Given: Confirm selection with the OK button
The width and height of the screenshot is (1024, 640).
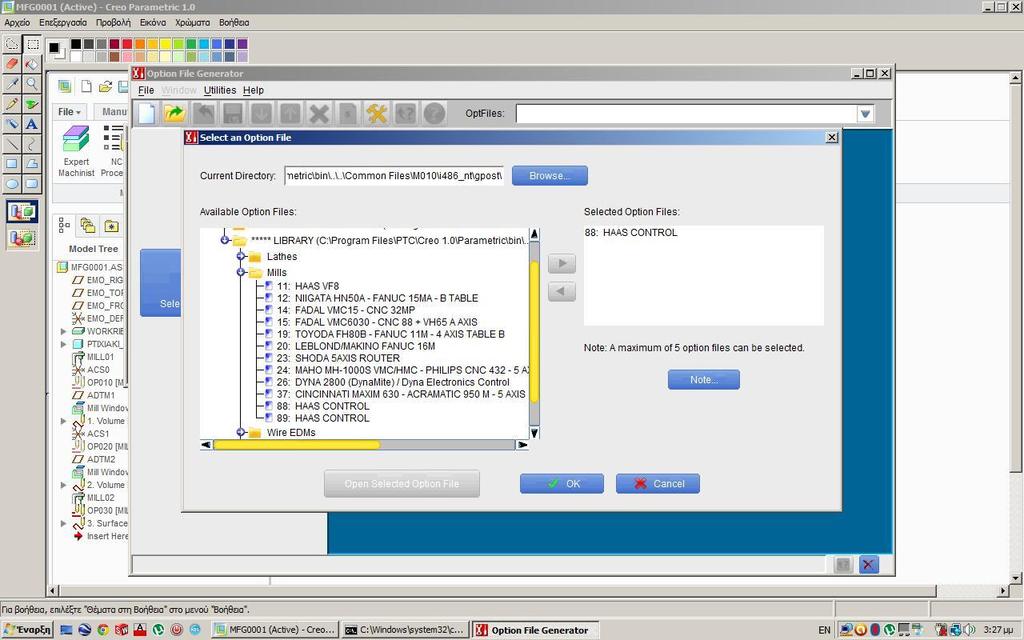Looking at the screenshot, I should coord(562,484).
